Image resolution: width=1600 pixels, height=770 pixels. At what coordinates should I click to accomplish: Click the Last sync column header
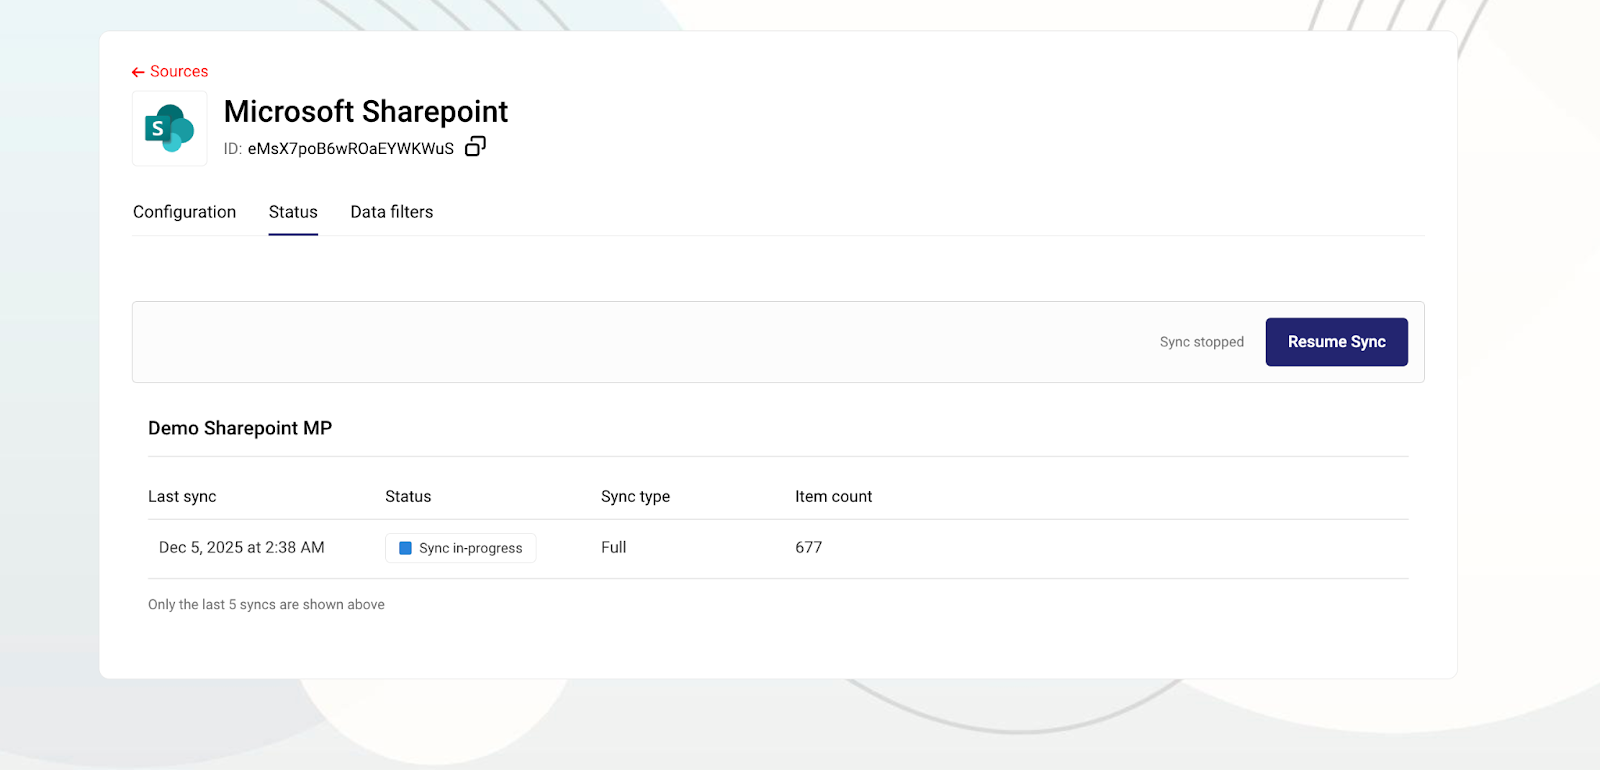[x=182, y=497]
